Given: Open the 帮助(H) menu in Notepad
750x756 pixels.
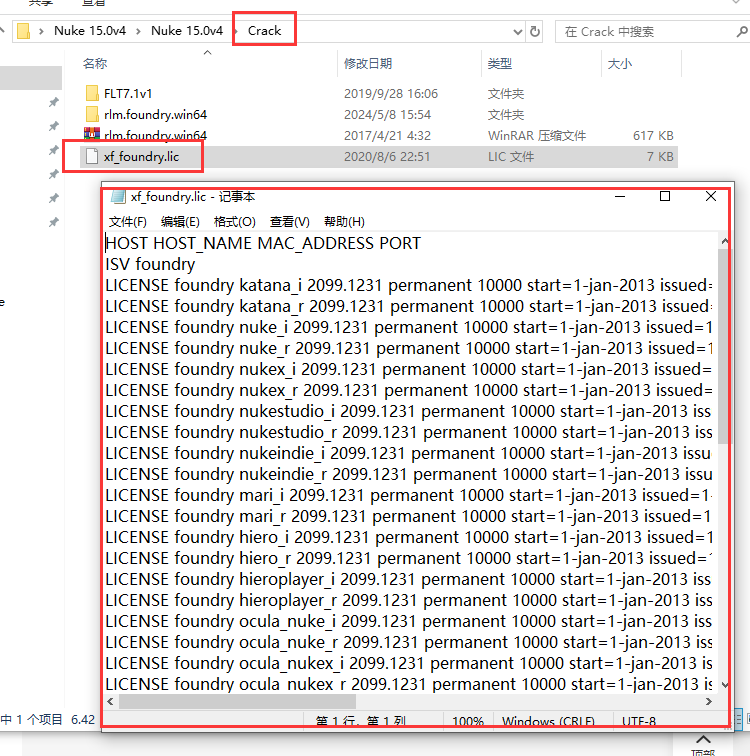Looking at the screenshot, I should pyautogui.click(x=344, y=222).
